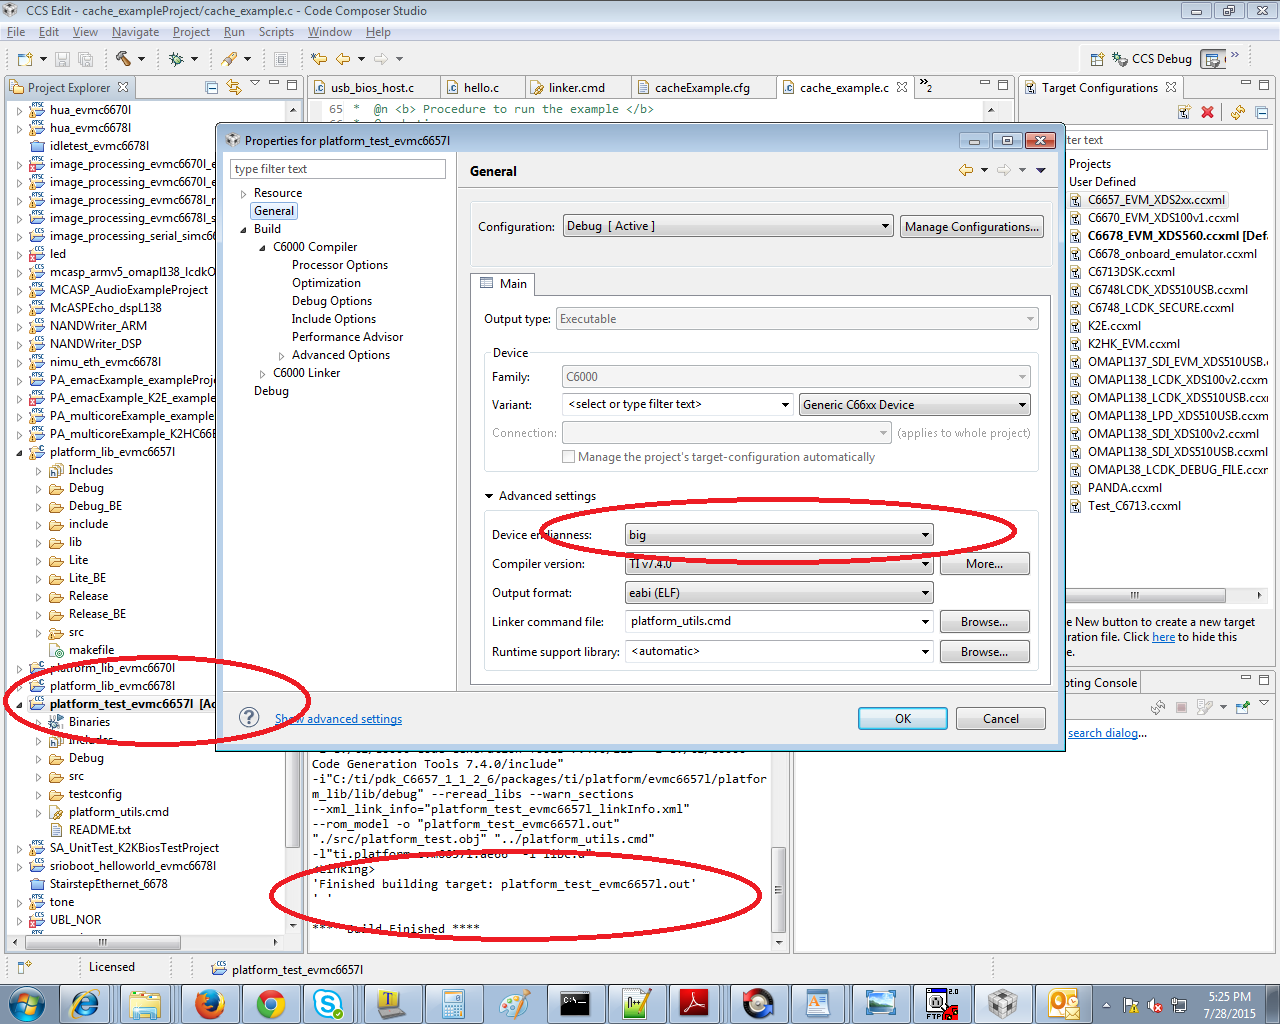This screenshot has width=1280, height=1024.
Task: Click back navigation arrow in main toolbar
Action: point(343,59)
